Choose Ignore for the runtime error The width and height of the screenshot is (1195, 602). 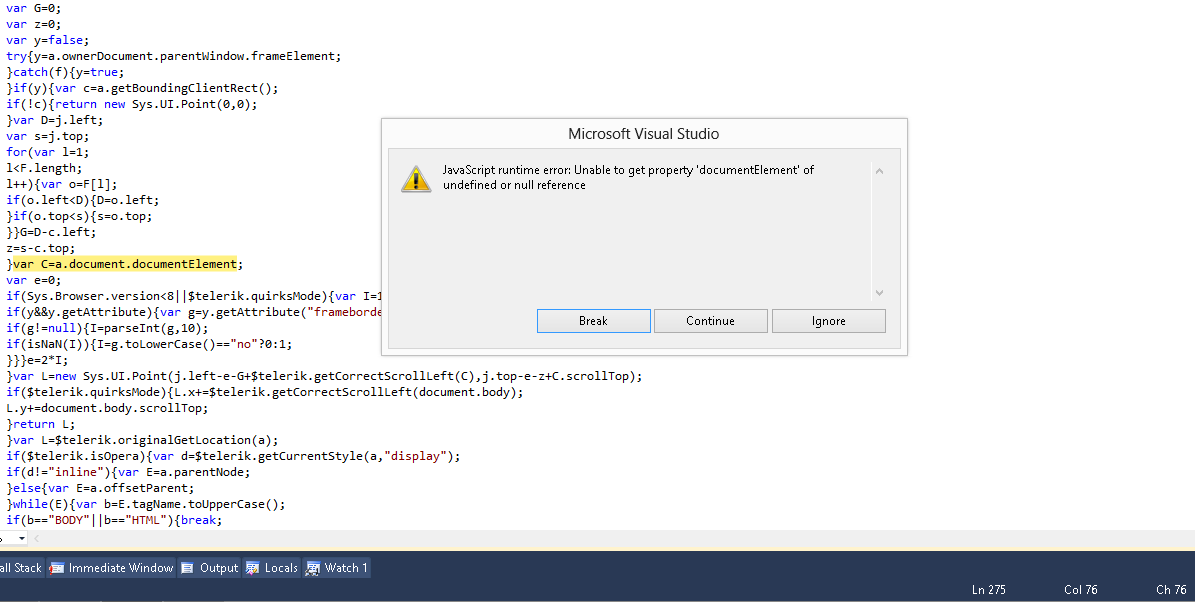828,321
